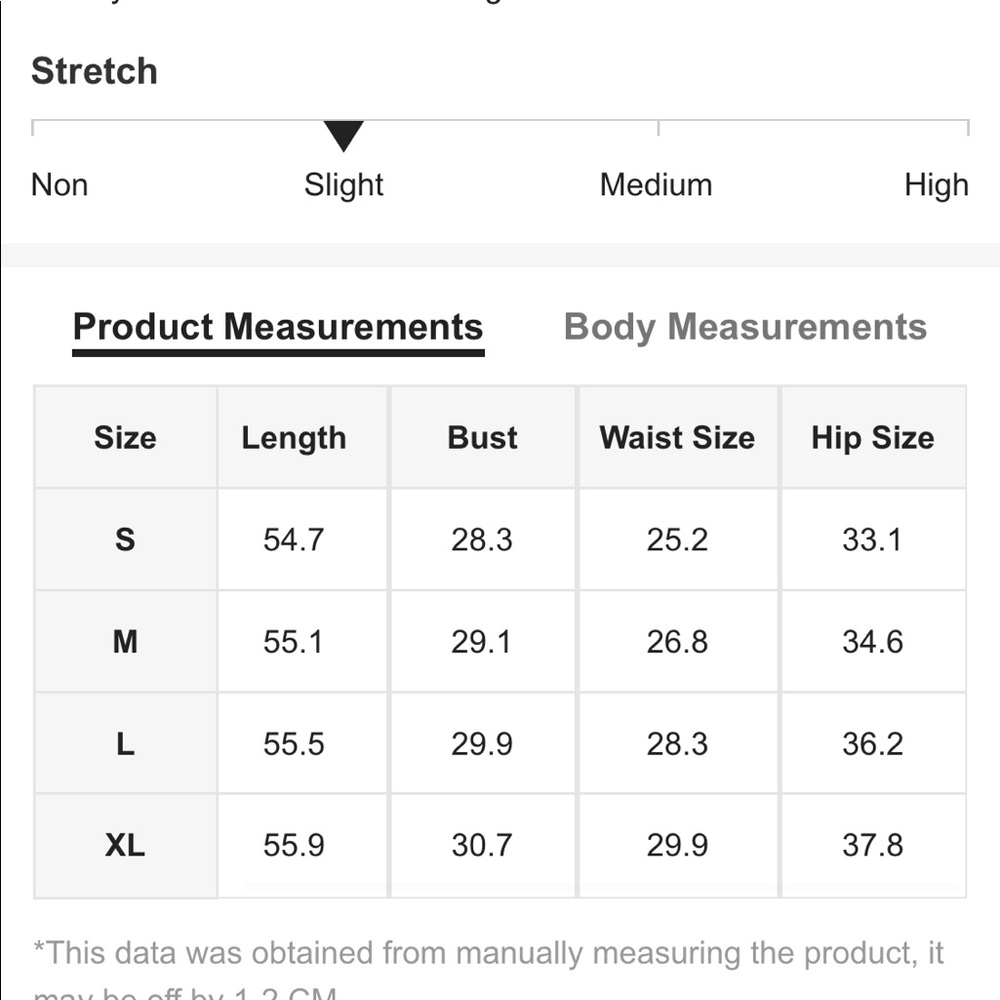
Task: Click the black stretch indicator triangle
Action: (x=343, y=135)
